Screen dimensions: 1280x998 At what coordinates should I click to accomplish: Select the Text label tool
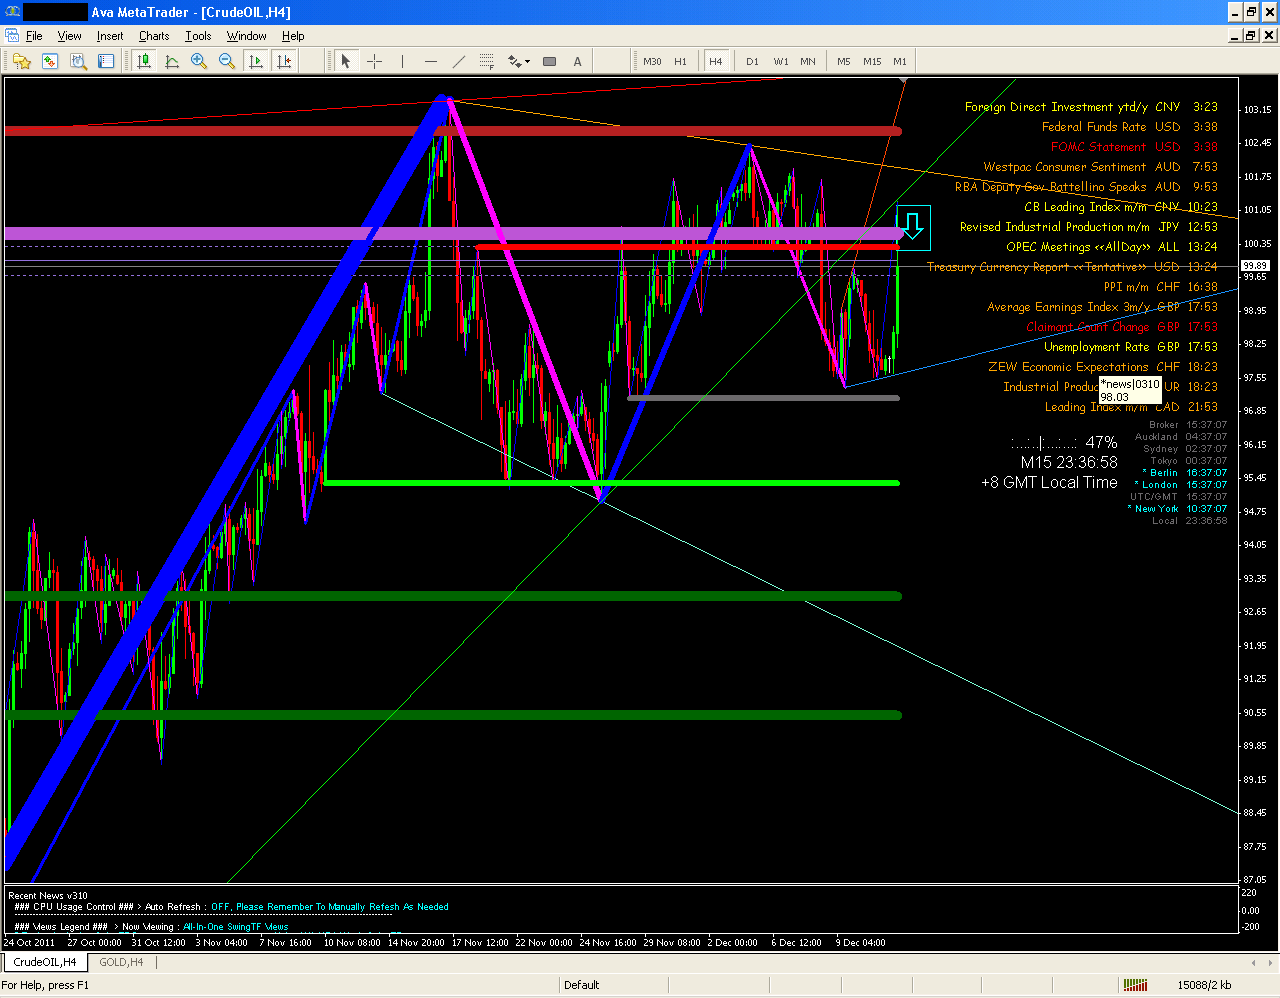[x=578, y=61]
